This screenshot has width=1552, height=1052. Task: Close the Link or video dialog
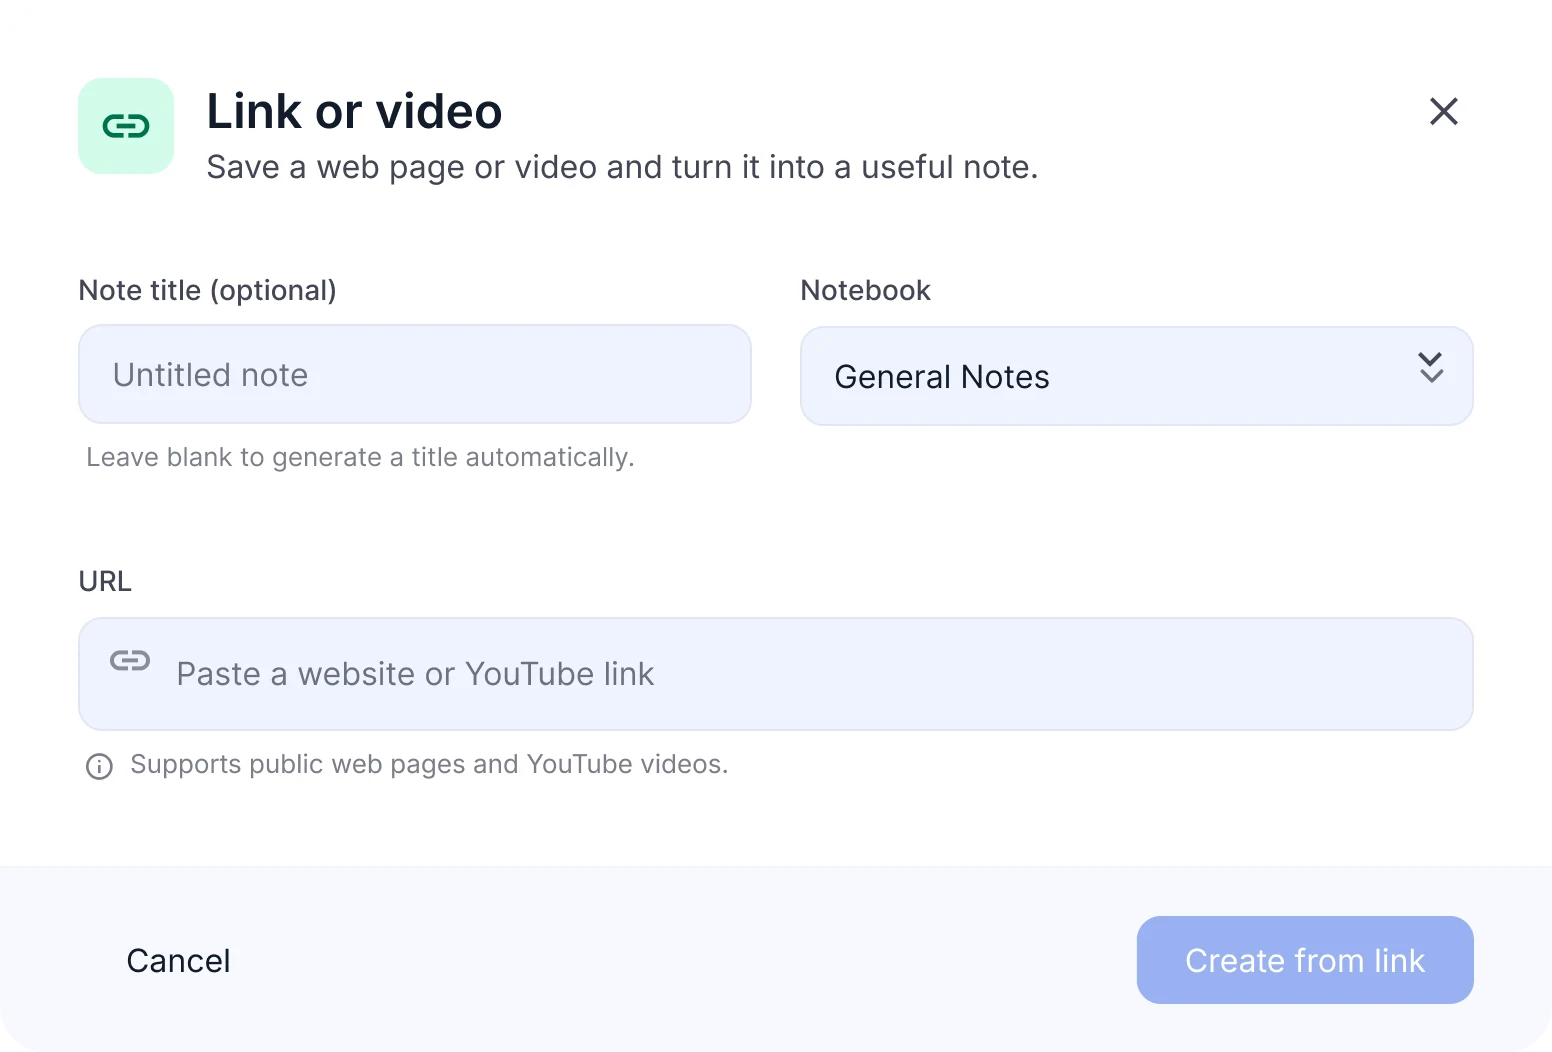pyautogui.click(x=1443, y=111)
